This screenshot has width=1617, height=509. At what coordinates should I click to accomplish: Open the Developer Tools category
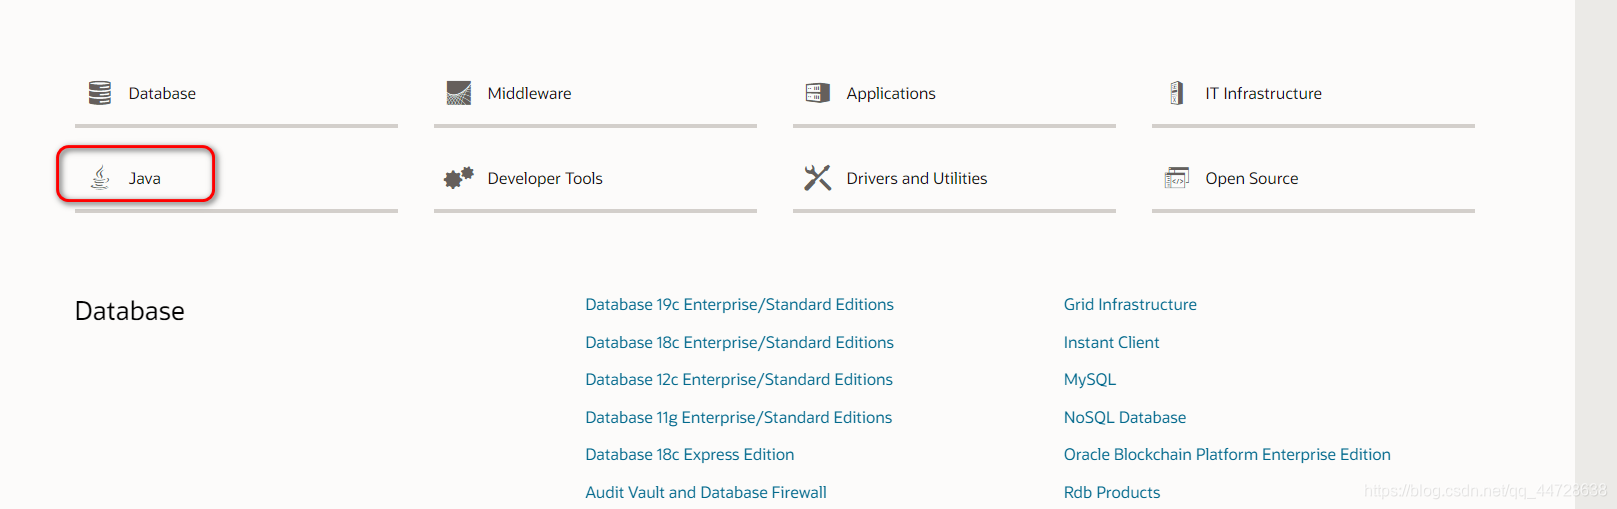(x=544, y=178)
